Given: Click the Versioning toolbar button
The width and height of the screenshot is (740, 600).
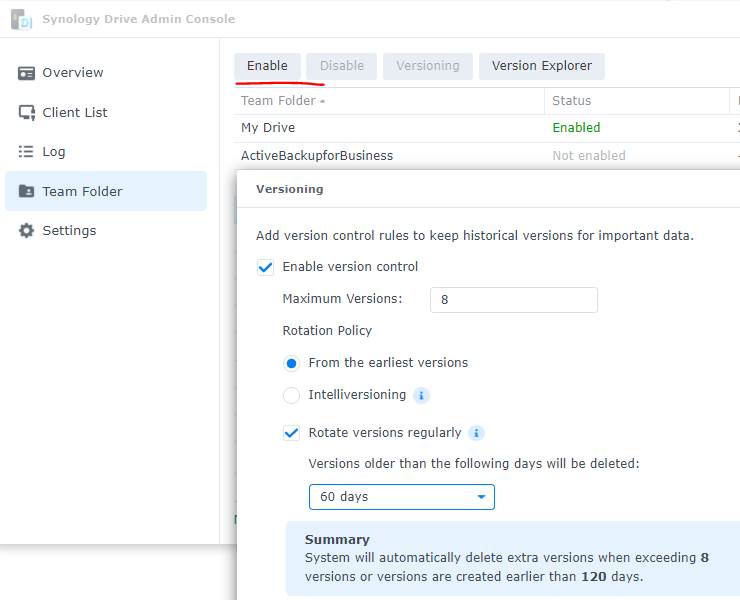Looking at the screenshot, I should [428, 66].
